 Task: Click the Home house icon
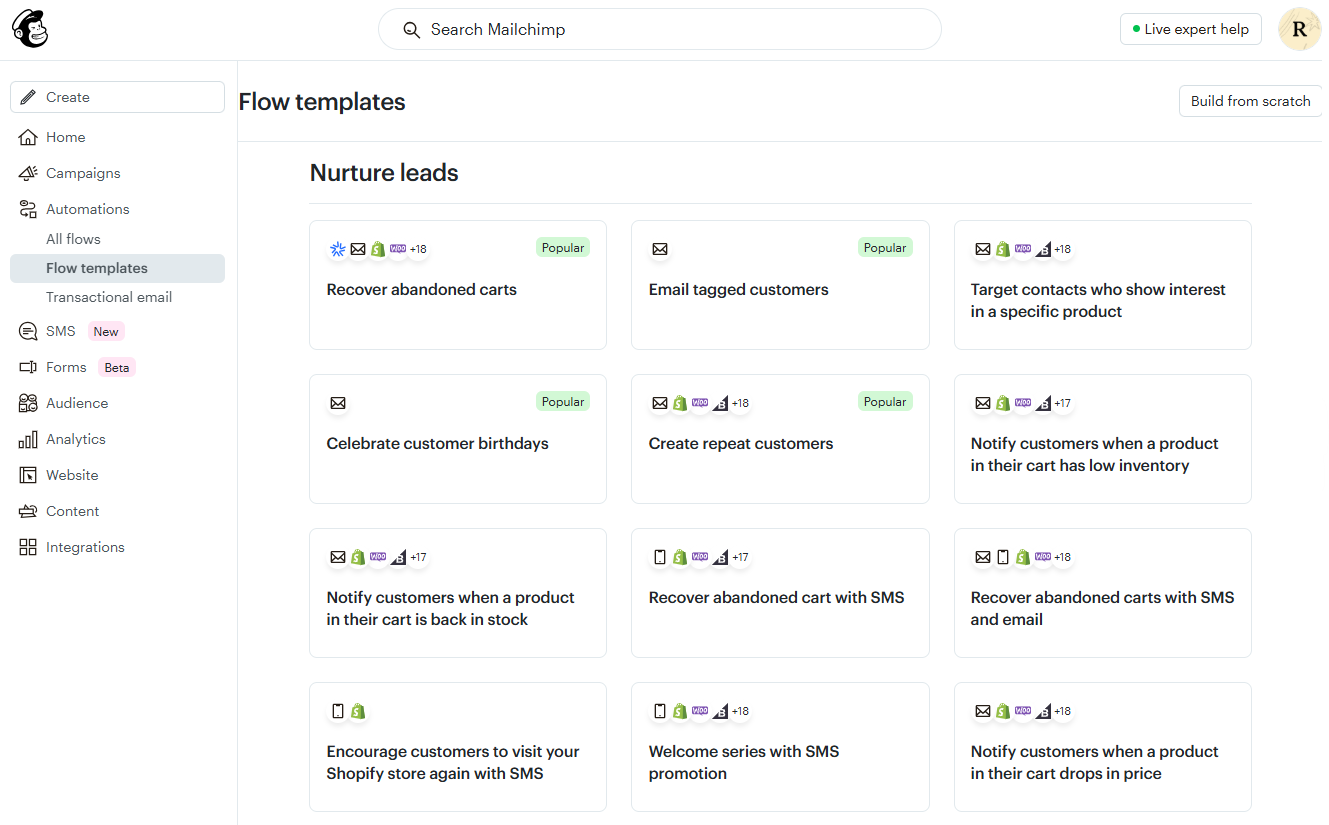28,137
